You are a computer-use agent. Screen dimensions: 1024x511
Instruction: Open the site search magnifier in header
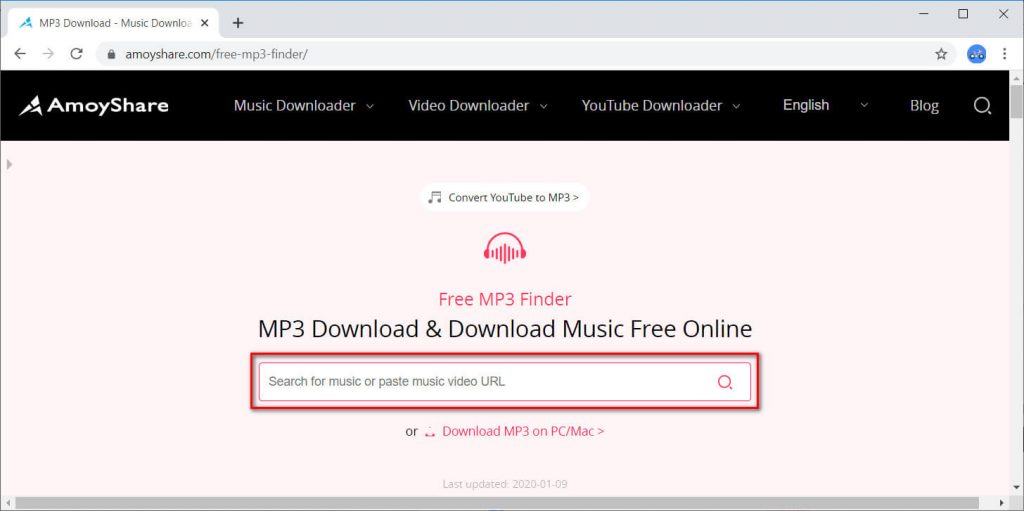click(982, 106)
